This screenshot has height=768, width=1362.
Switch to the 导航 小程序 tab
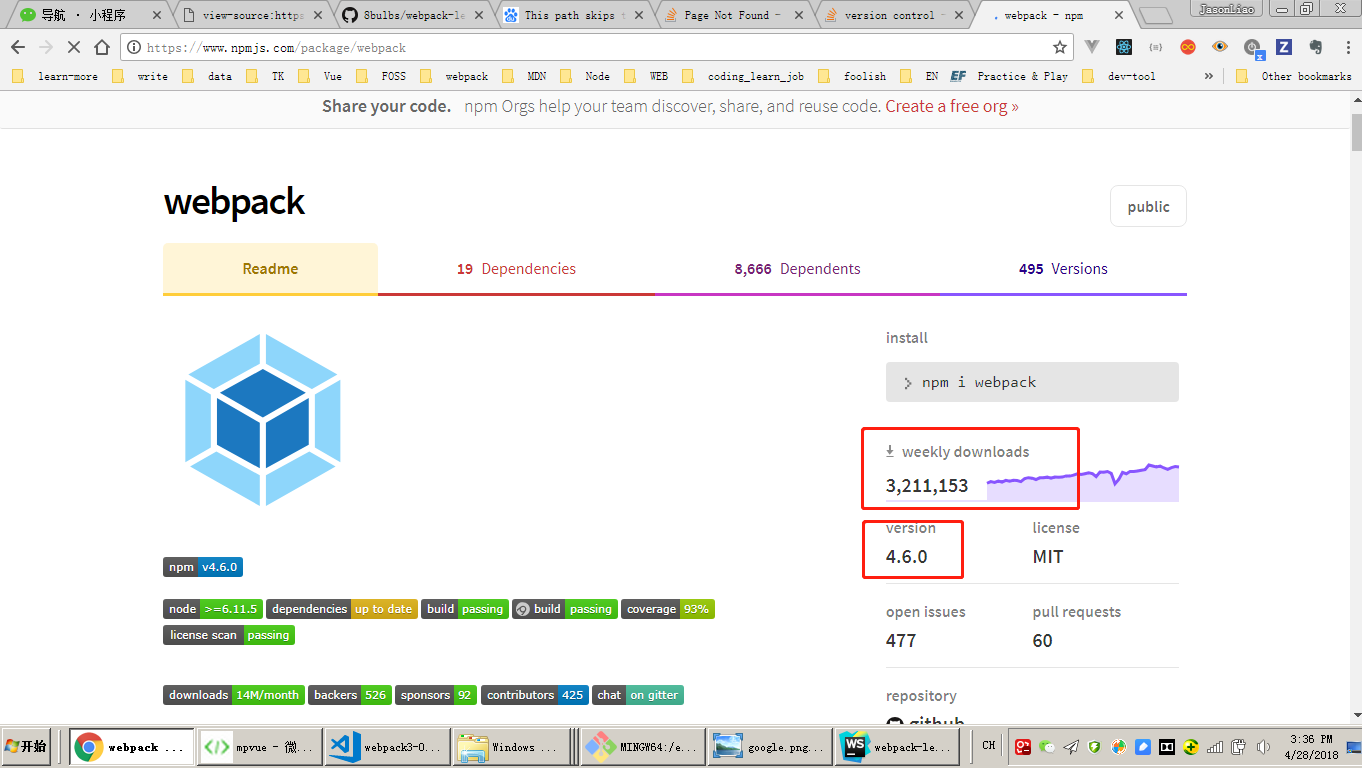click(x=91, y=15)
